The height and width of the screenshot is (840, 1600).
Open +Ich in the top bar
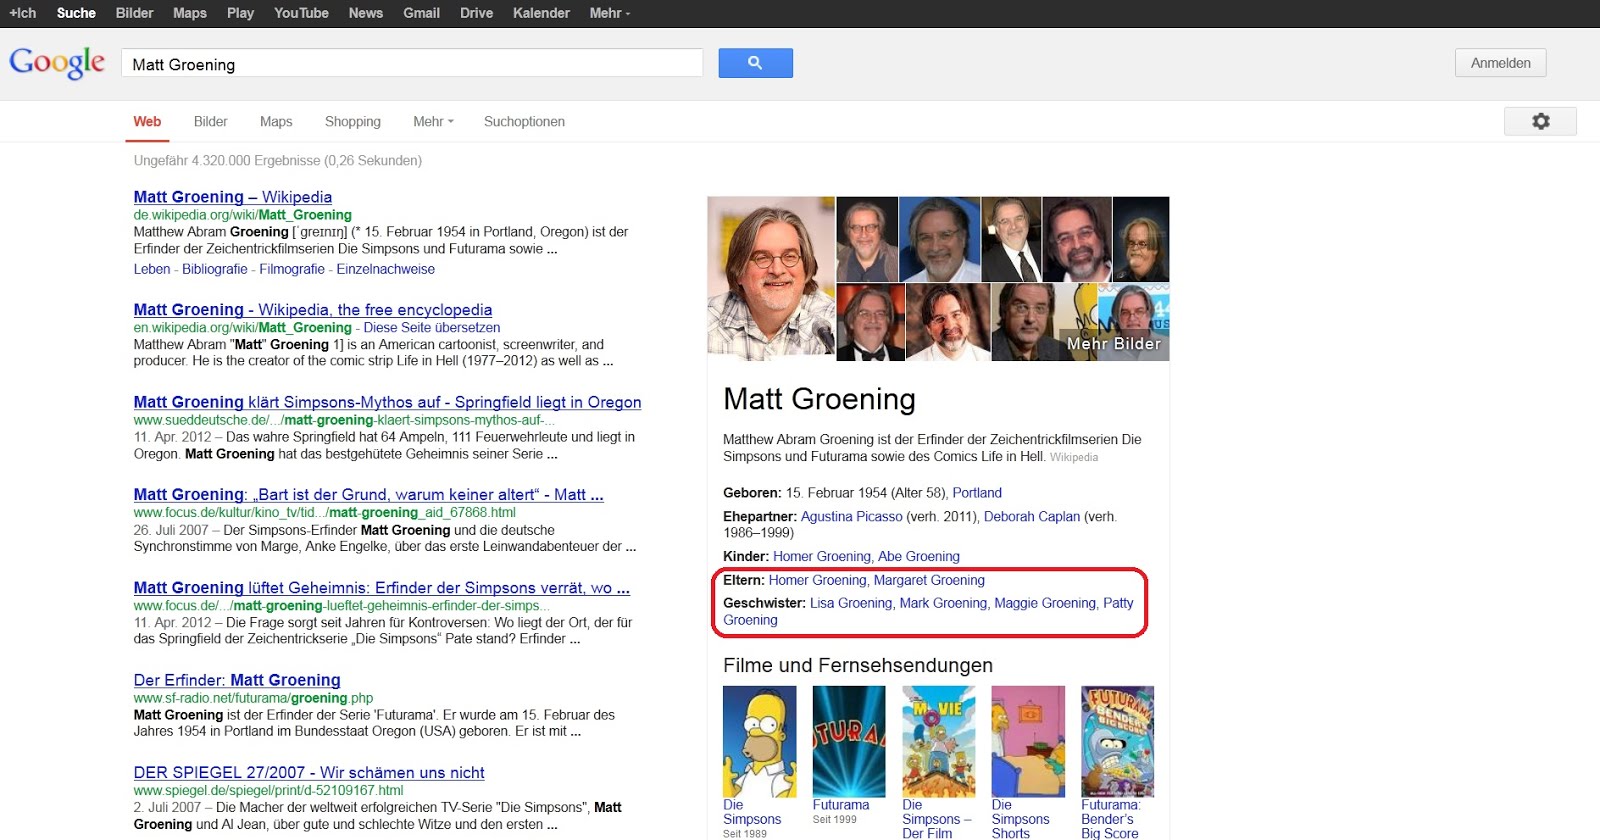tap(23, 13)
